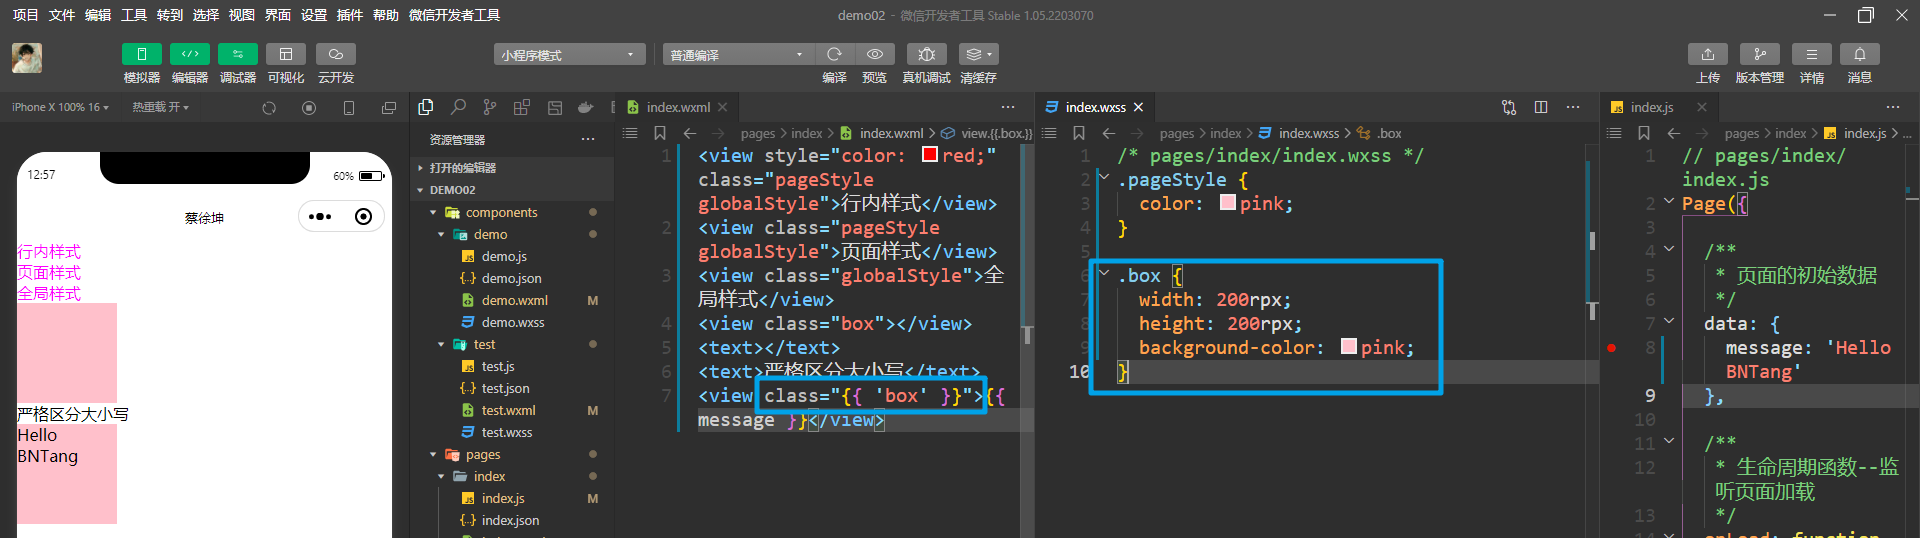
Task: Open the Clear Cache (清缓存) dropdown
Action: click(979, 54)
